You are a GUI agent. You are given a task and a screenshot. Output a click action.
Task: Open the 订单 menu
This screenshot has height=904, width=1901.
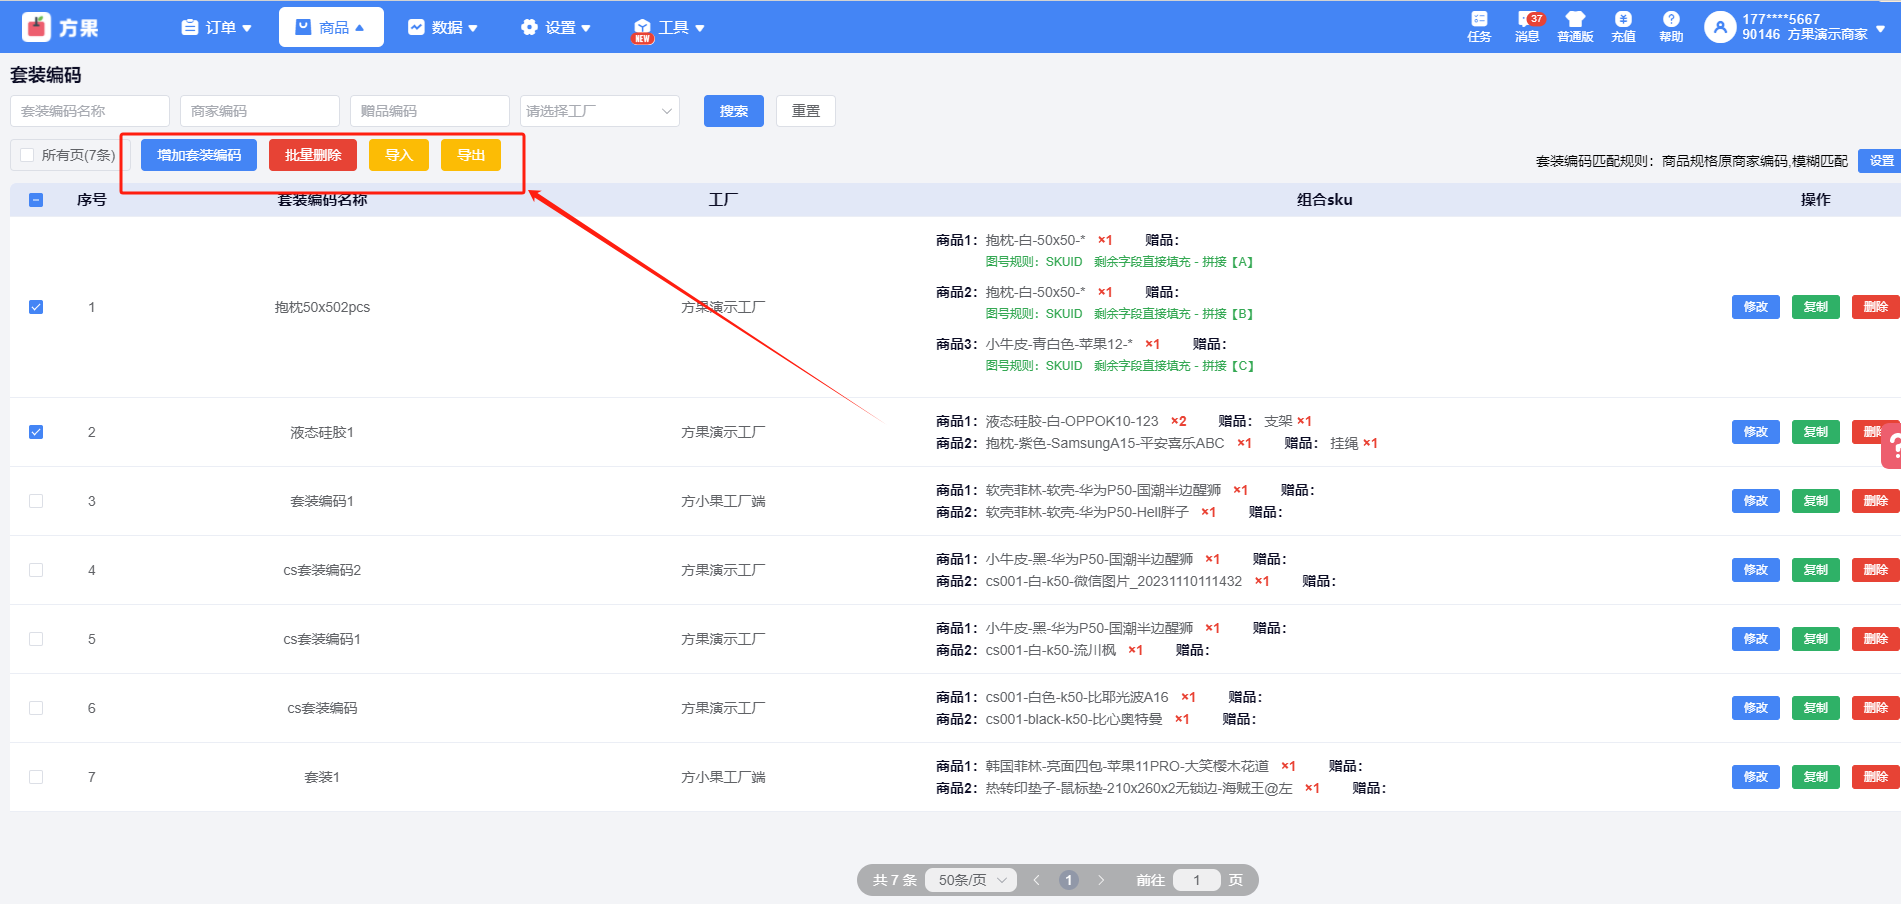pyautogui.click(x=216, y=28)
